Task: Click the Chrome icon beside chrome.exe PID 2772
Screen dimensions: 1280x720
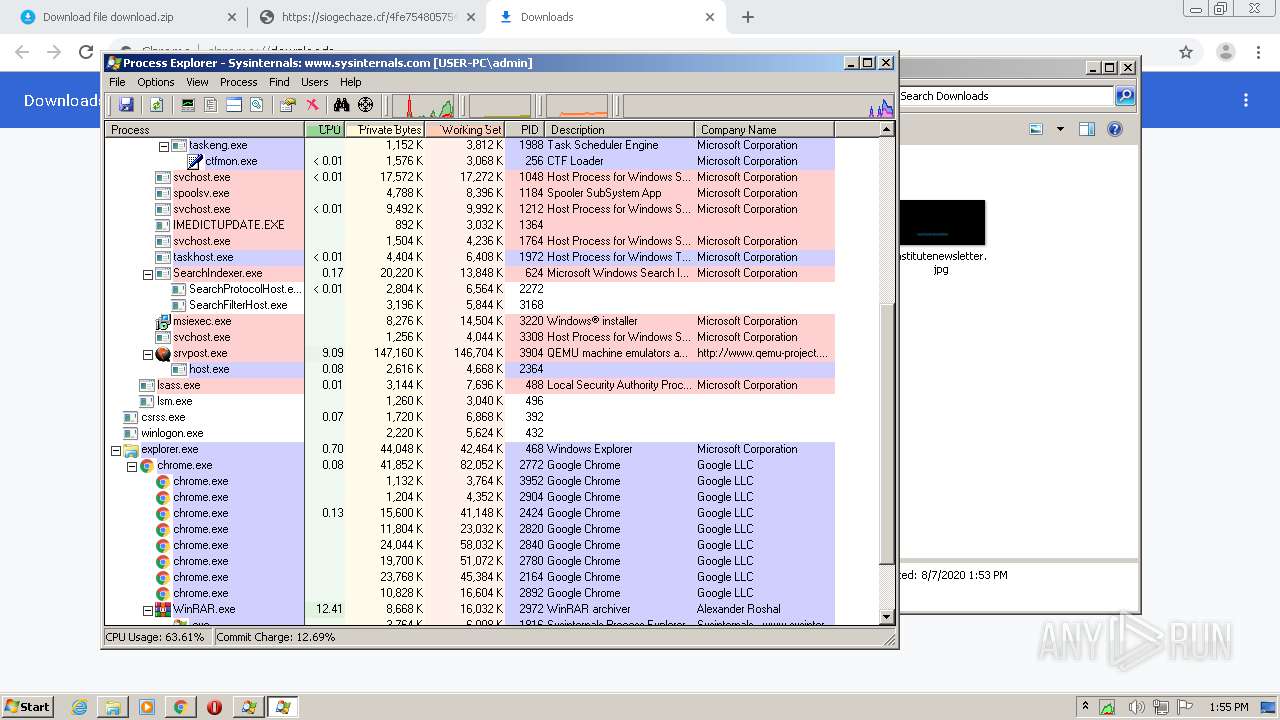Action: 147,465
